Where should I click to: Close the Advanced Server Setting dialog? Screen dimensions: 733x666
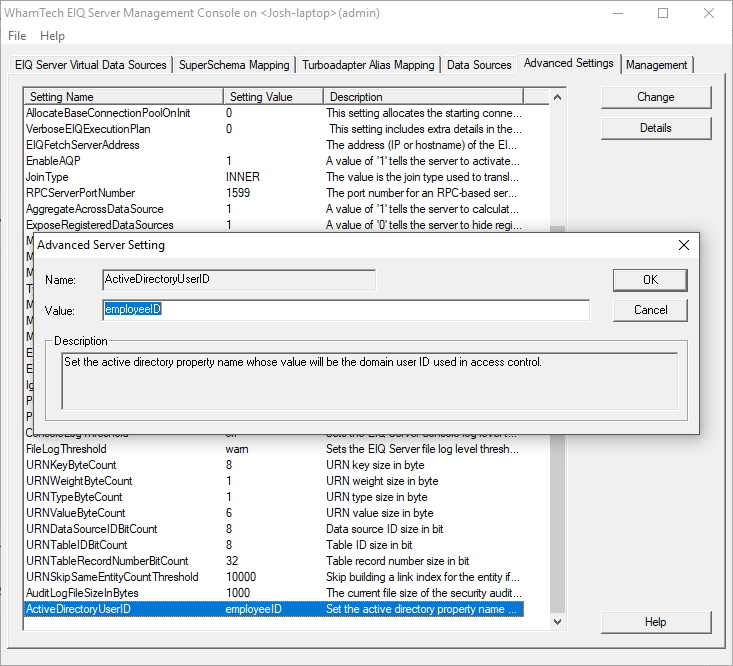click(x=684, y=245)
